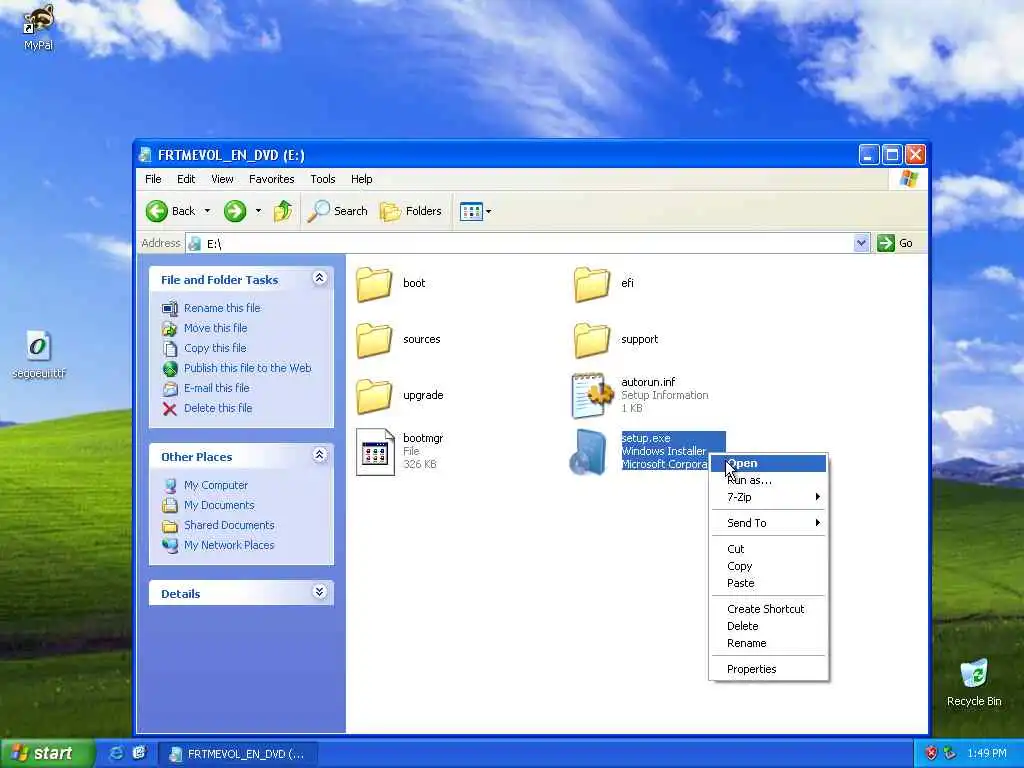1024x768 pixels.
Task: Open the boot folder icon
Action: (x=374, y=284)
